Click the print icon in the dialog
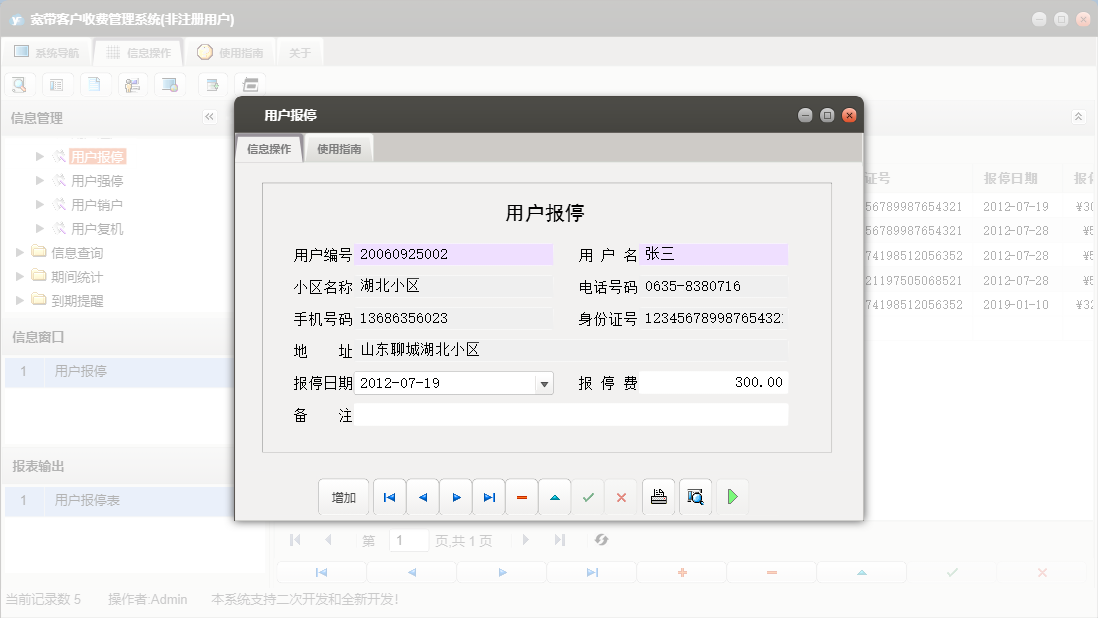Screen dimensions: 1098x618 658,497
